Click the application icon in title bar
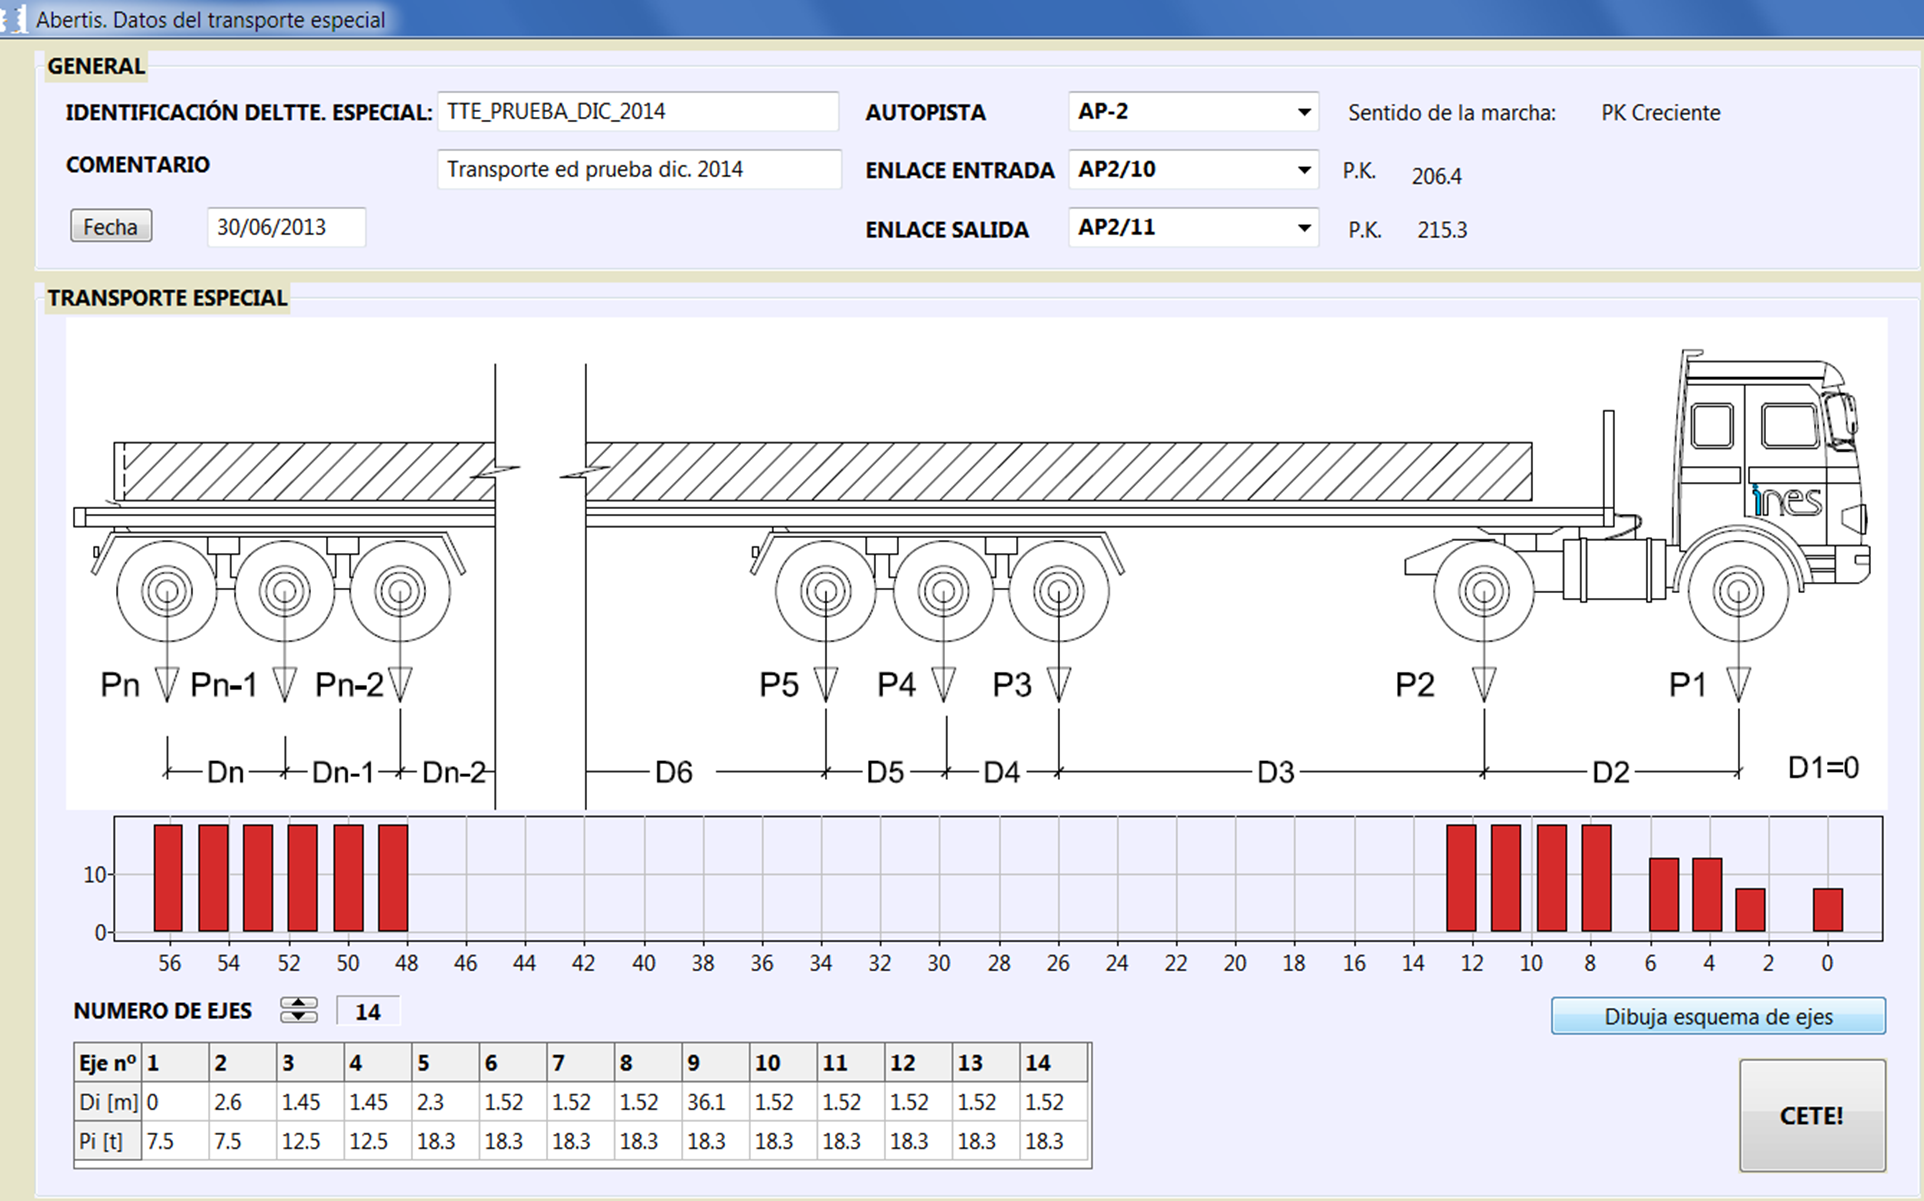Screen dimensions: 1924x1201 point(13,19)
